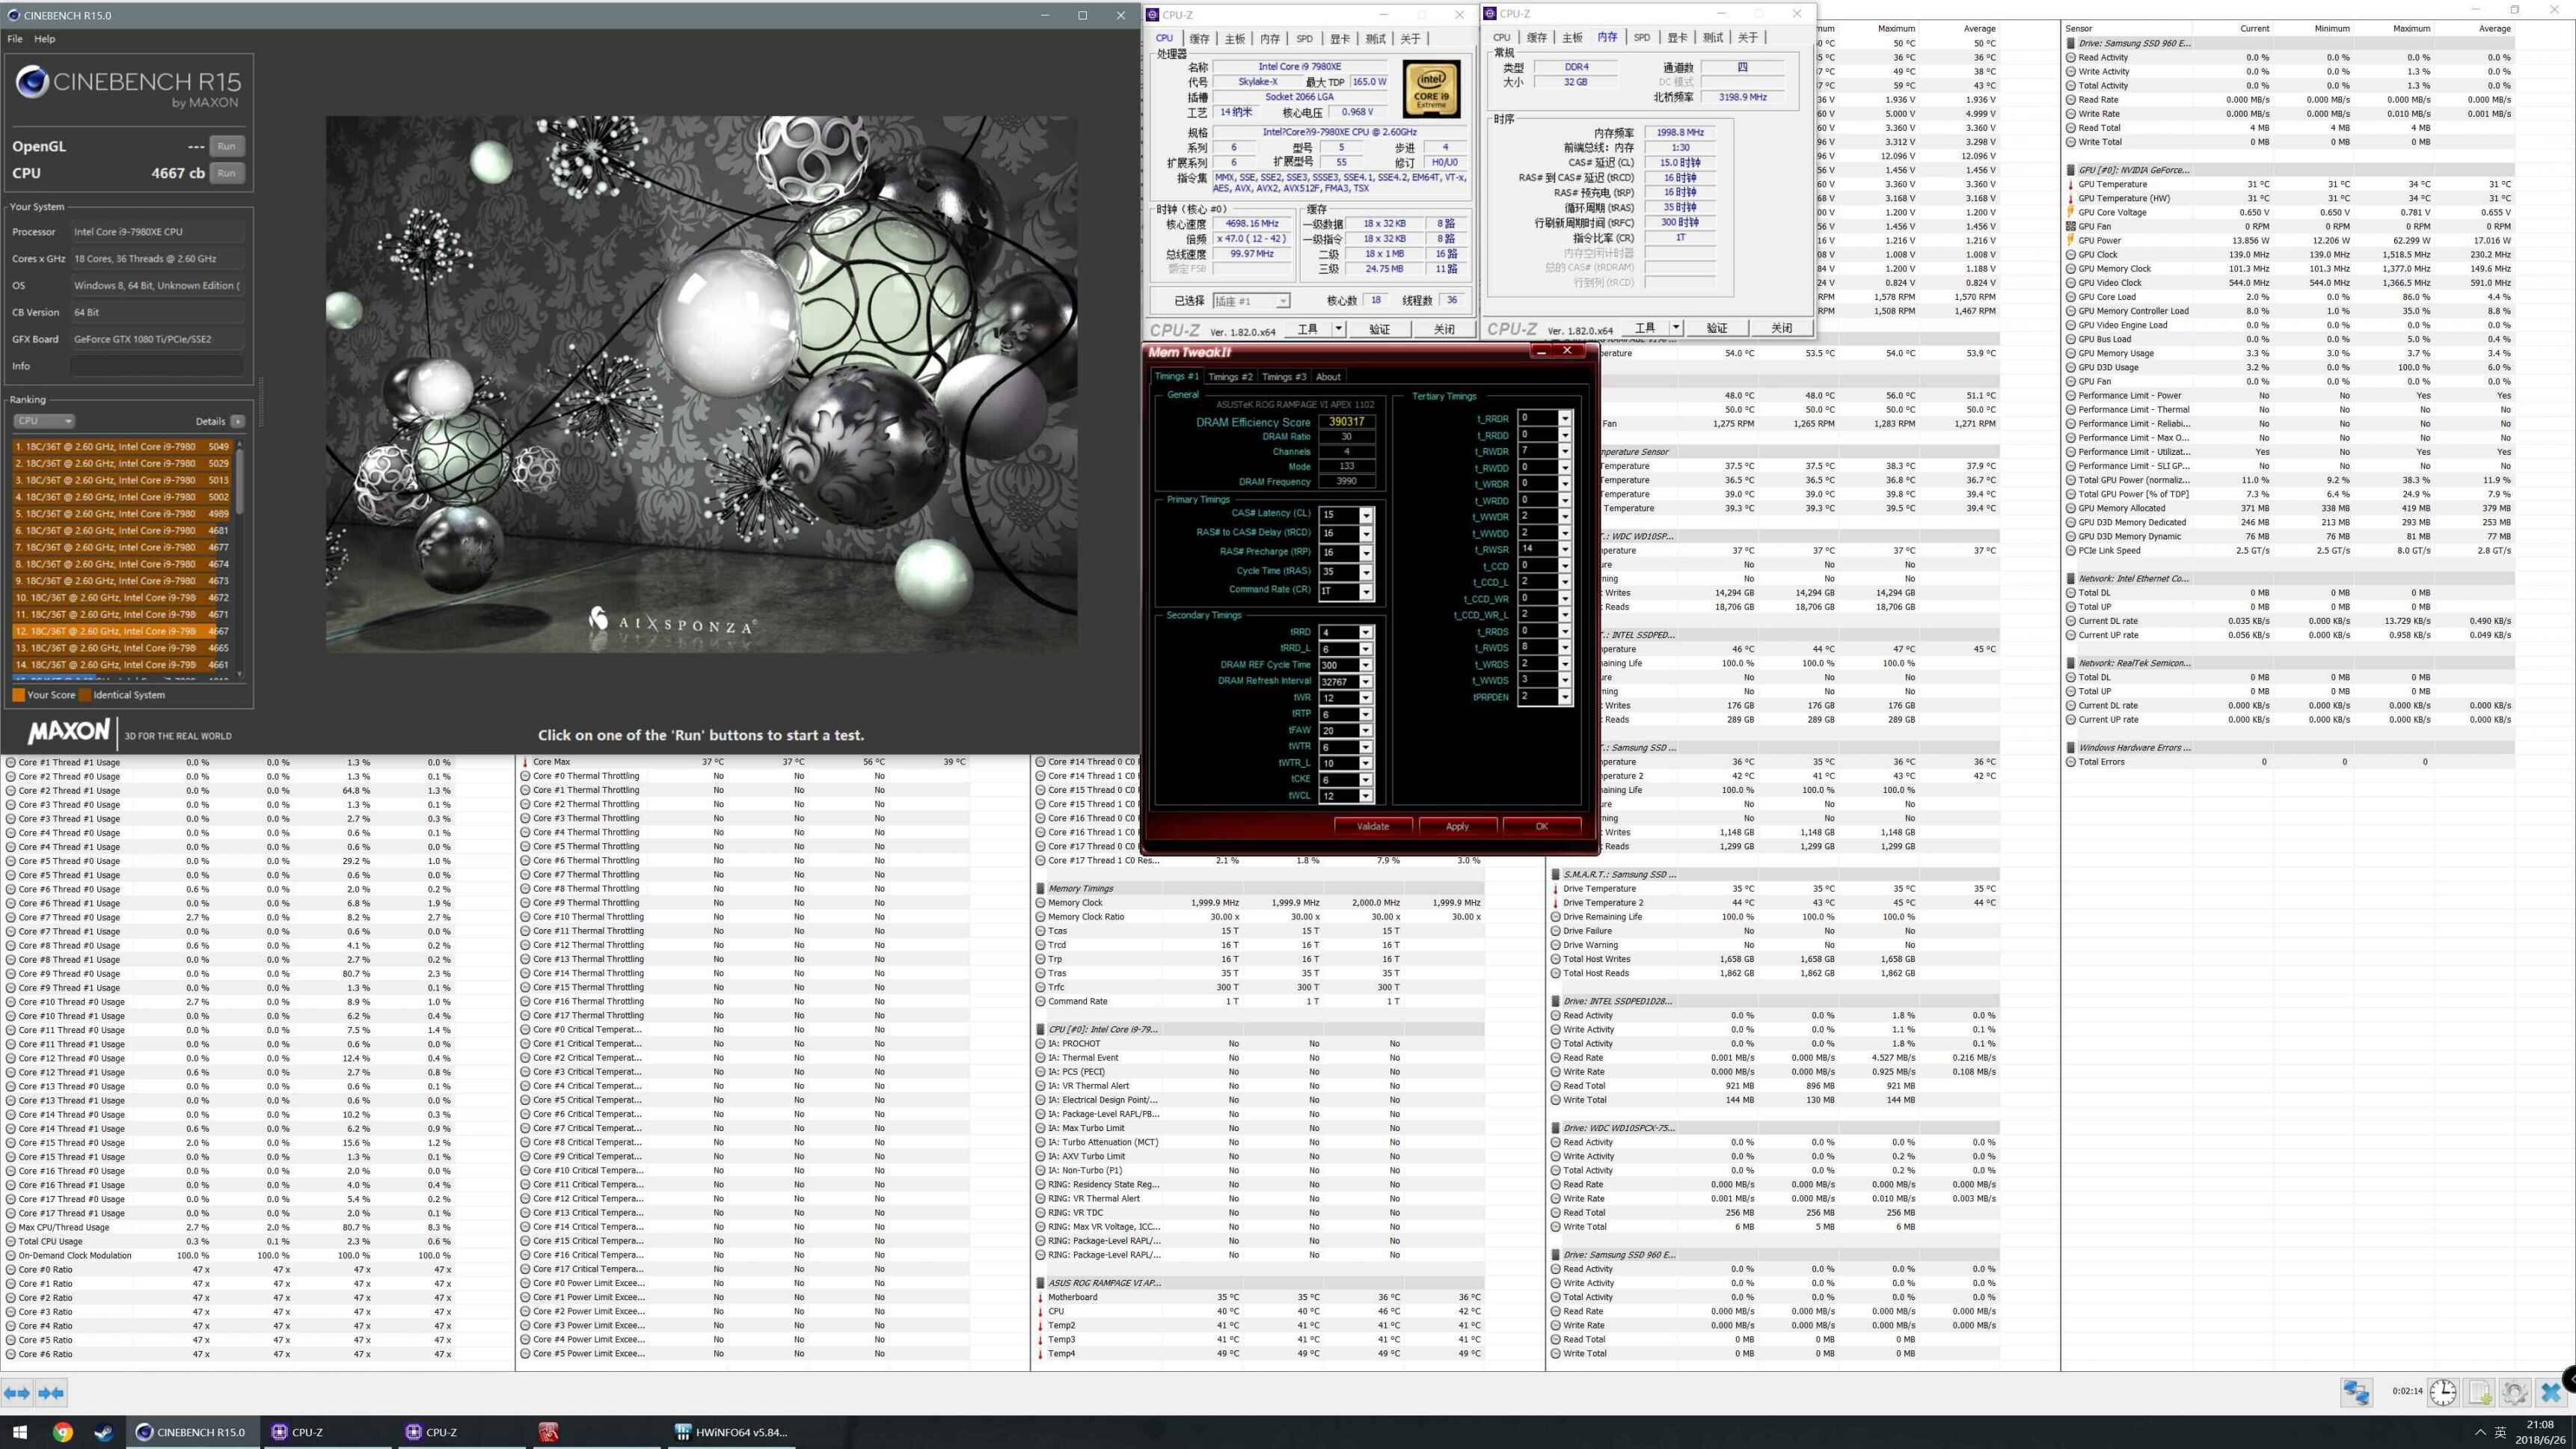Screen dimensions: 2576x1449
Task: Open the Command Rate (CR) dropdown
Action: point(1366,591)
